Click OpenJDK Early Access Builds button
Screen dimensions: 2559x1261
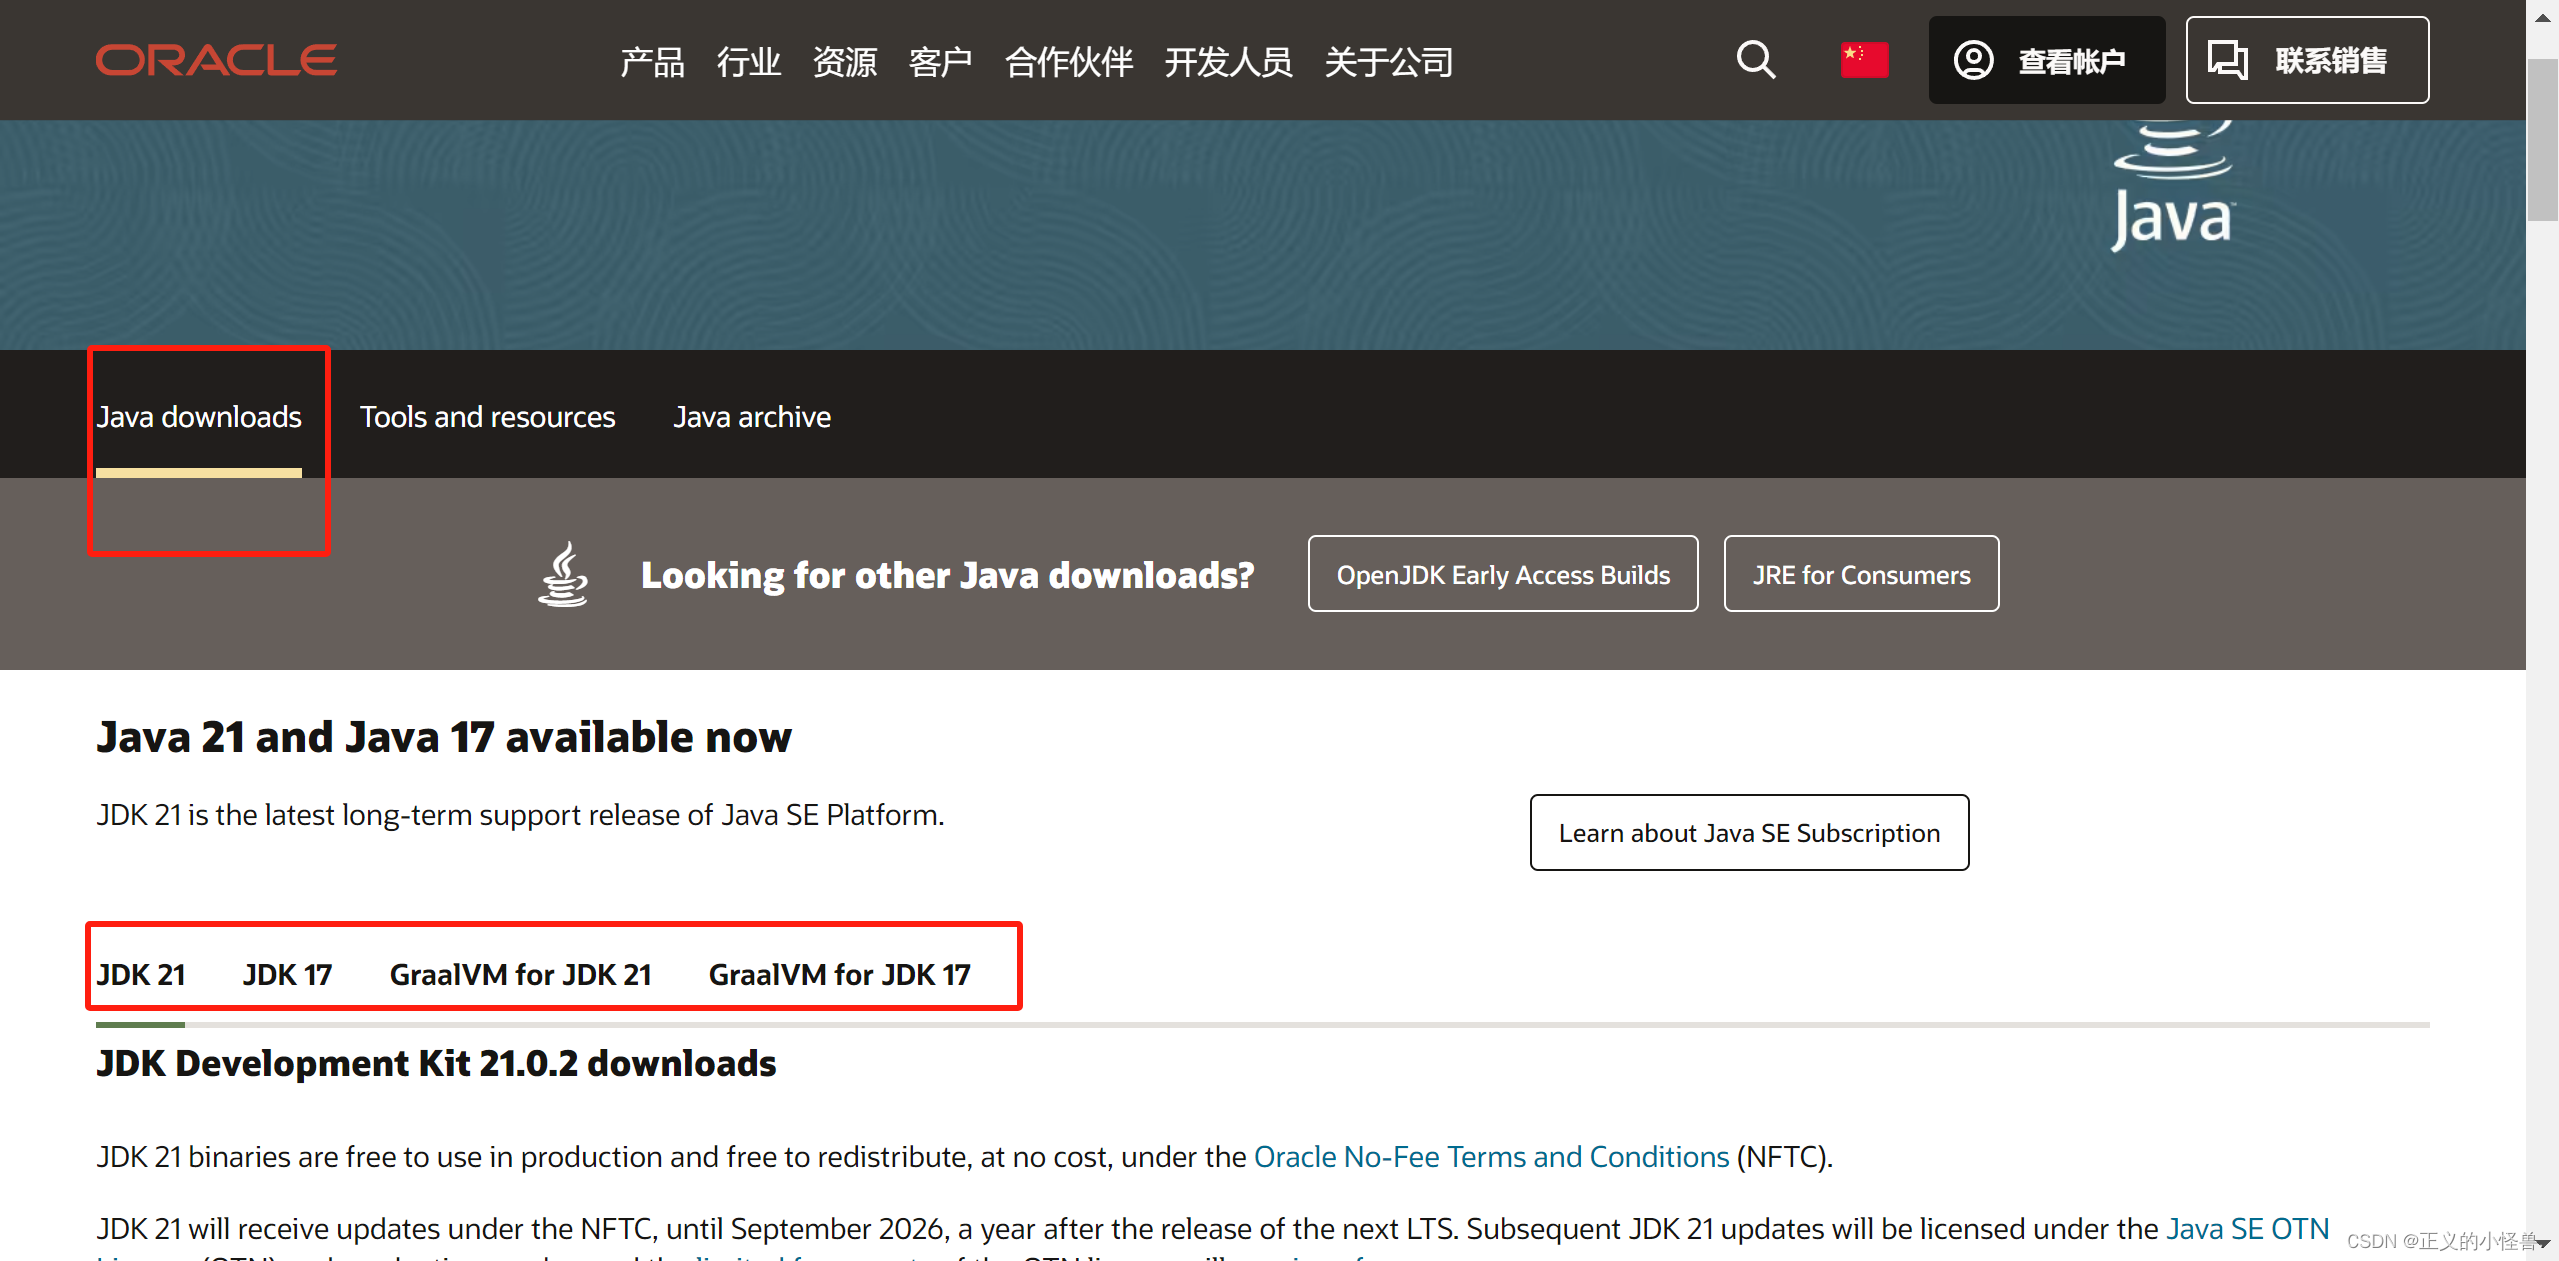pyautogui.click(x=1502, y=574)
